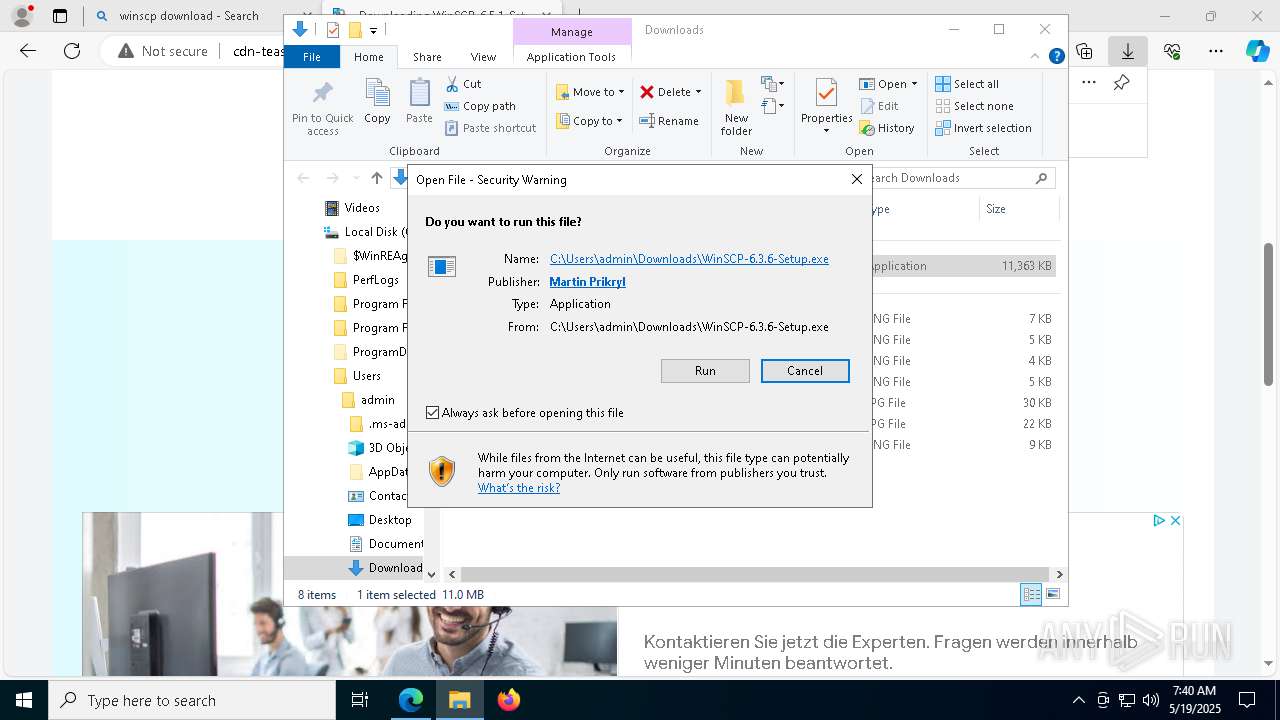Collapse the ribbon with chevron
1280x720 pixels.
pos(1036,57)
